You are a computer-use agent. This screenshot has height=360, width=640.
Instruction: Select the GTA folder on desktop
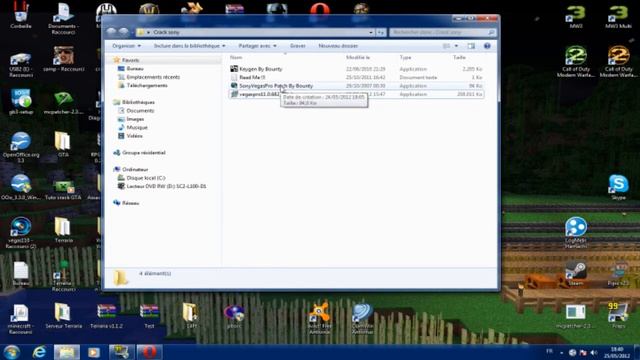(x=63, y=144)
